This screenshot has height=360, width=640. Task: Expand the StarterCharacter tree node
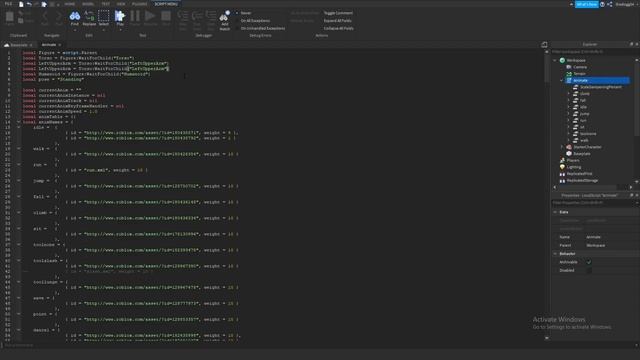[x=562, y=147]
